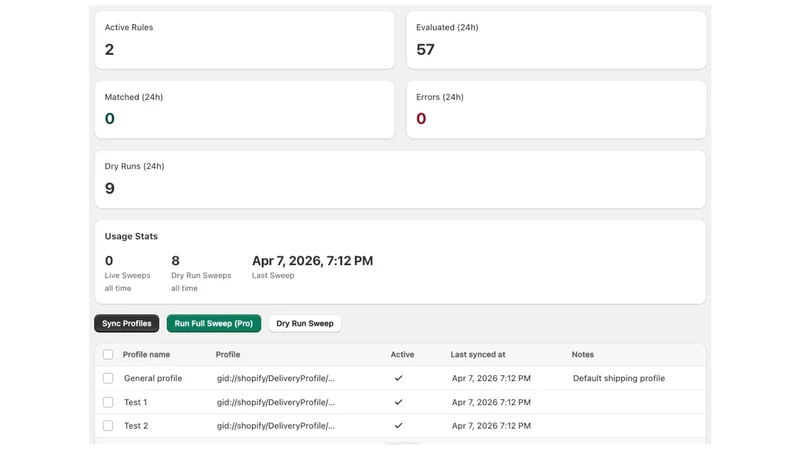
Task: Click the Last synced at column header
Action: pyautogui.click(x=478, y=354)
